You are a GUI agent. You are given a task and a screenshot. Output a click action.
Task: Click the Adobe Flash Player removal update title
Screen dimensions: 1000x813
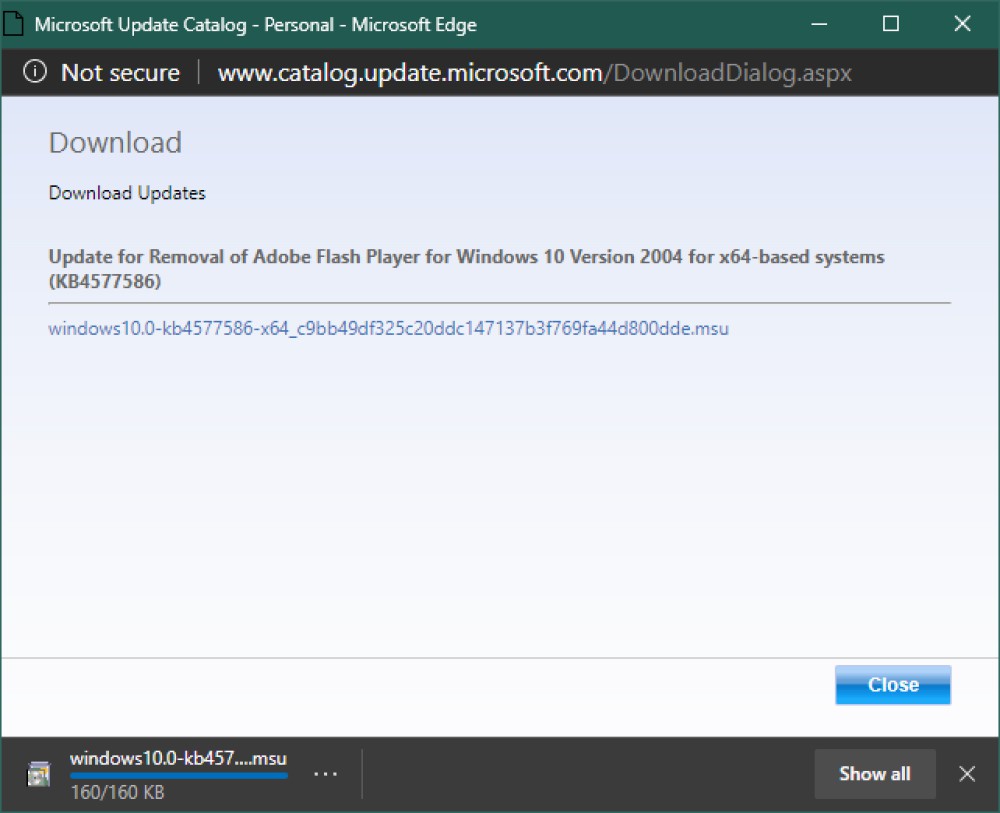[x=466, y=268]
